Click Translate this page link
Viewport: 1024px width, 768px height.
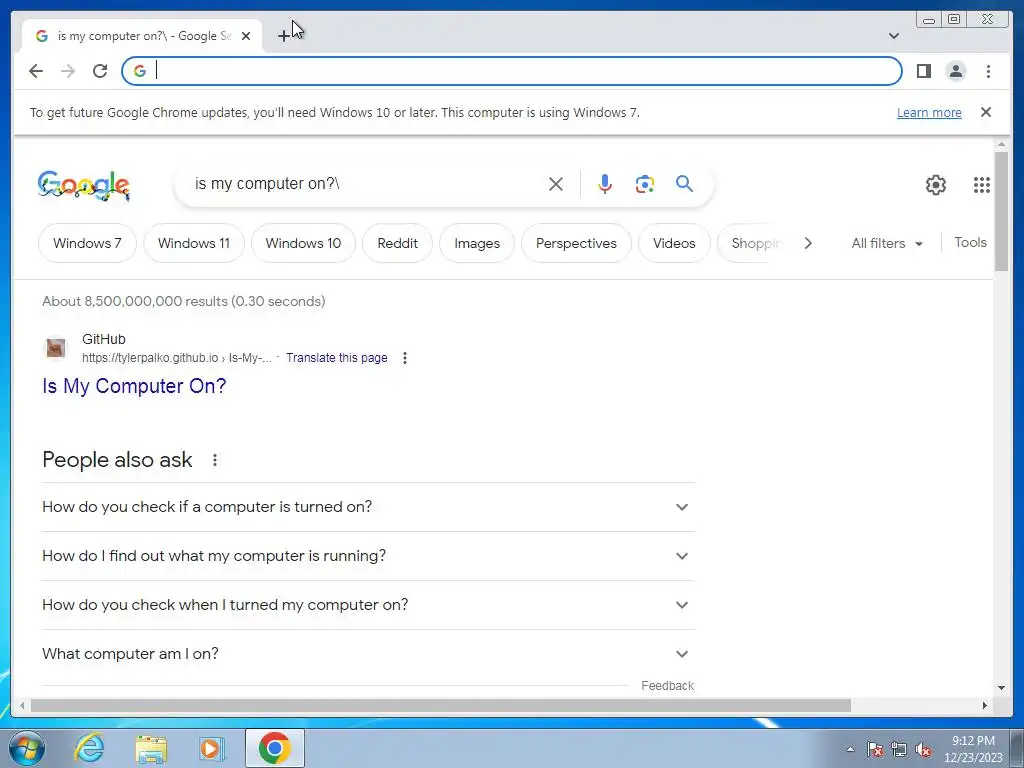(336, 358)
